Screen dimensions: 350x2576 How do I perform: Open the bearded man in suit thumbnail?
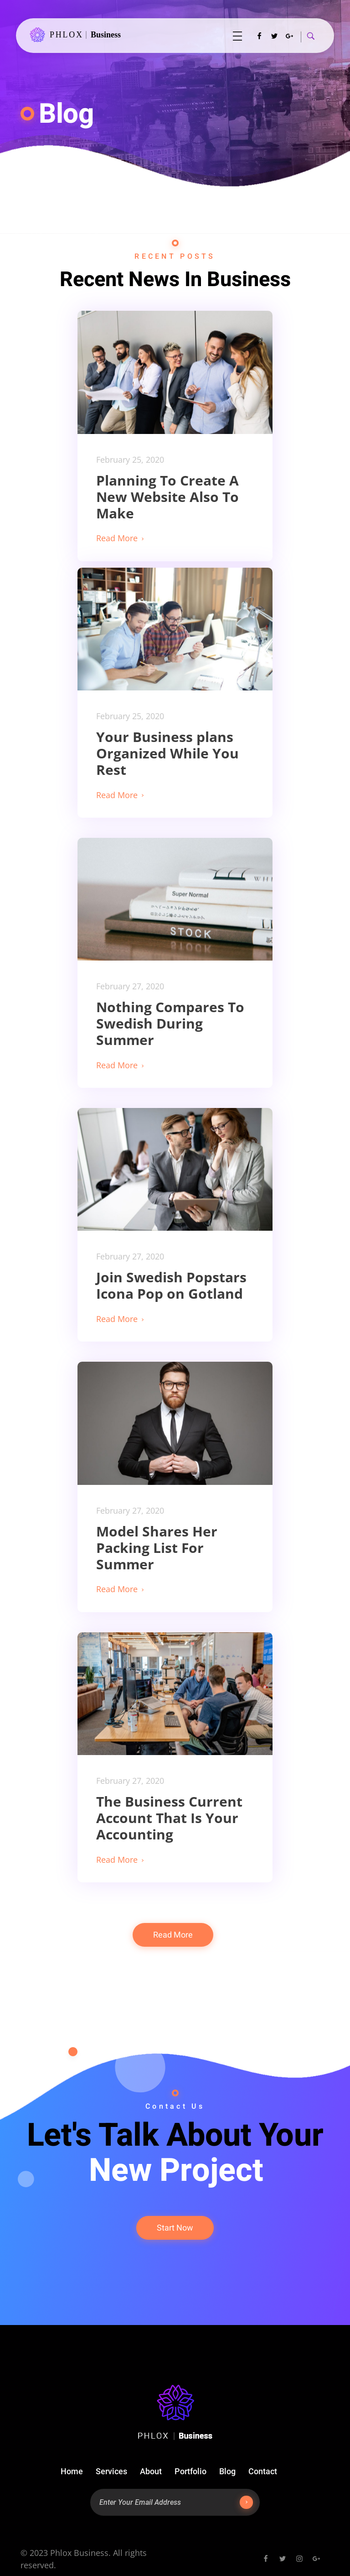(175, 1423)
